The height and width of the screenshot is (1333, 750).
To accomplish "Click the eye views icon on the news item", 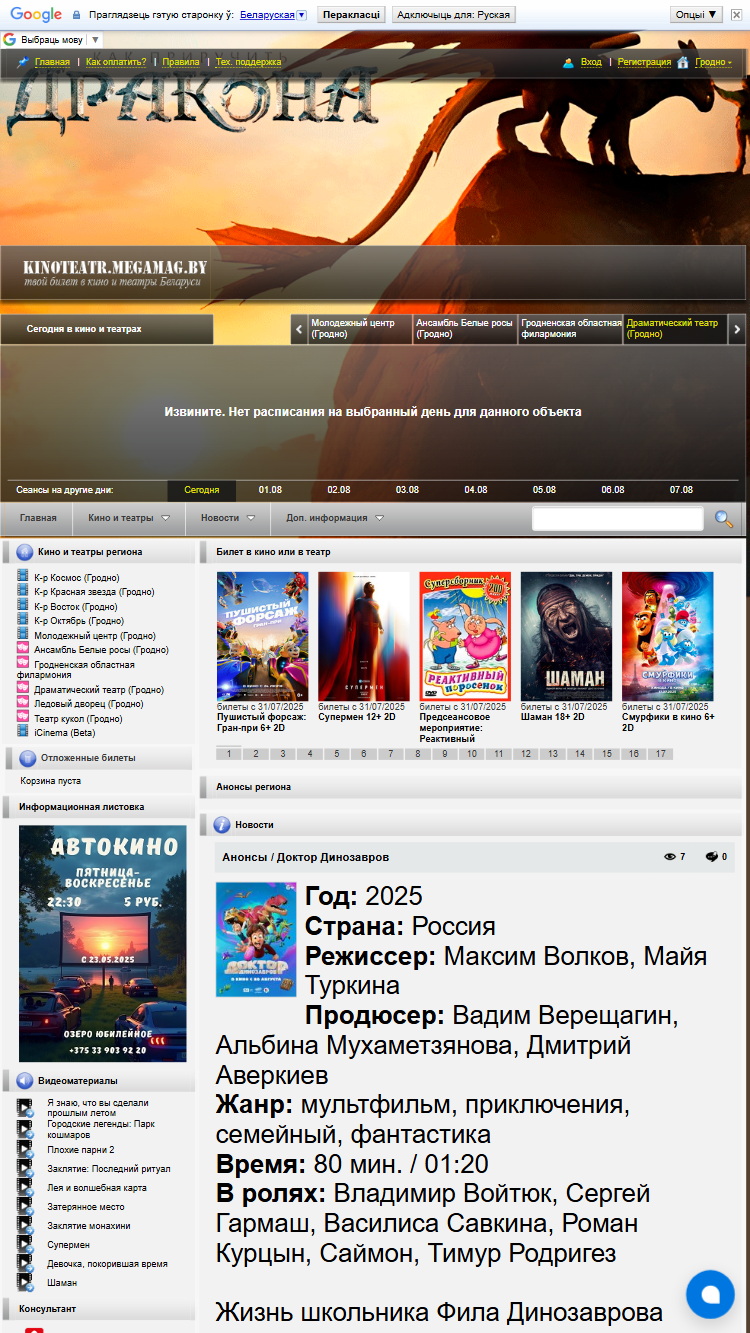I will tap(670, 857).
